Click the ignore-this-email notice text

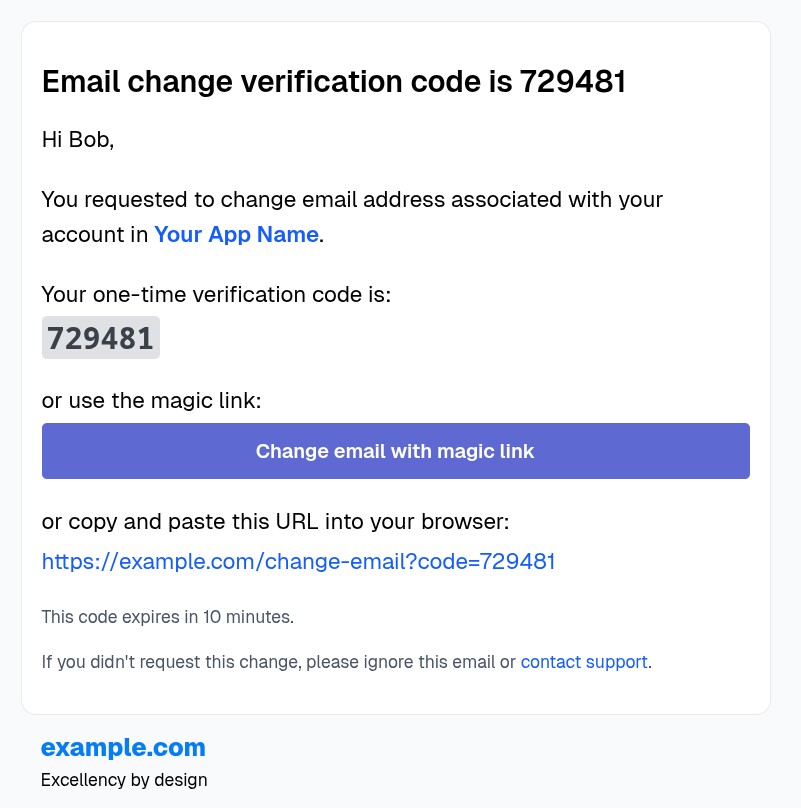pyautogui.click(x=280, y=662)
